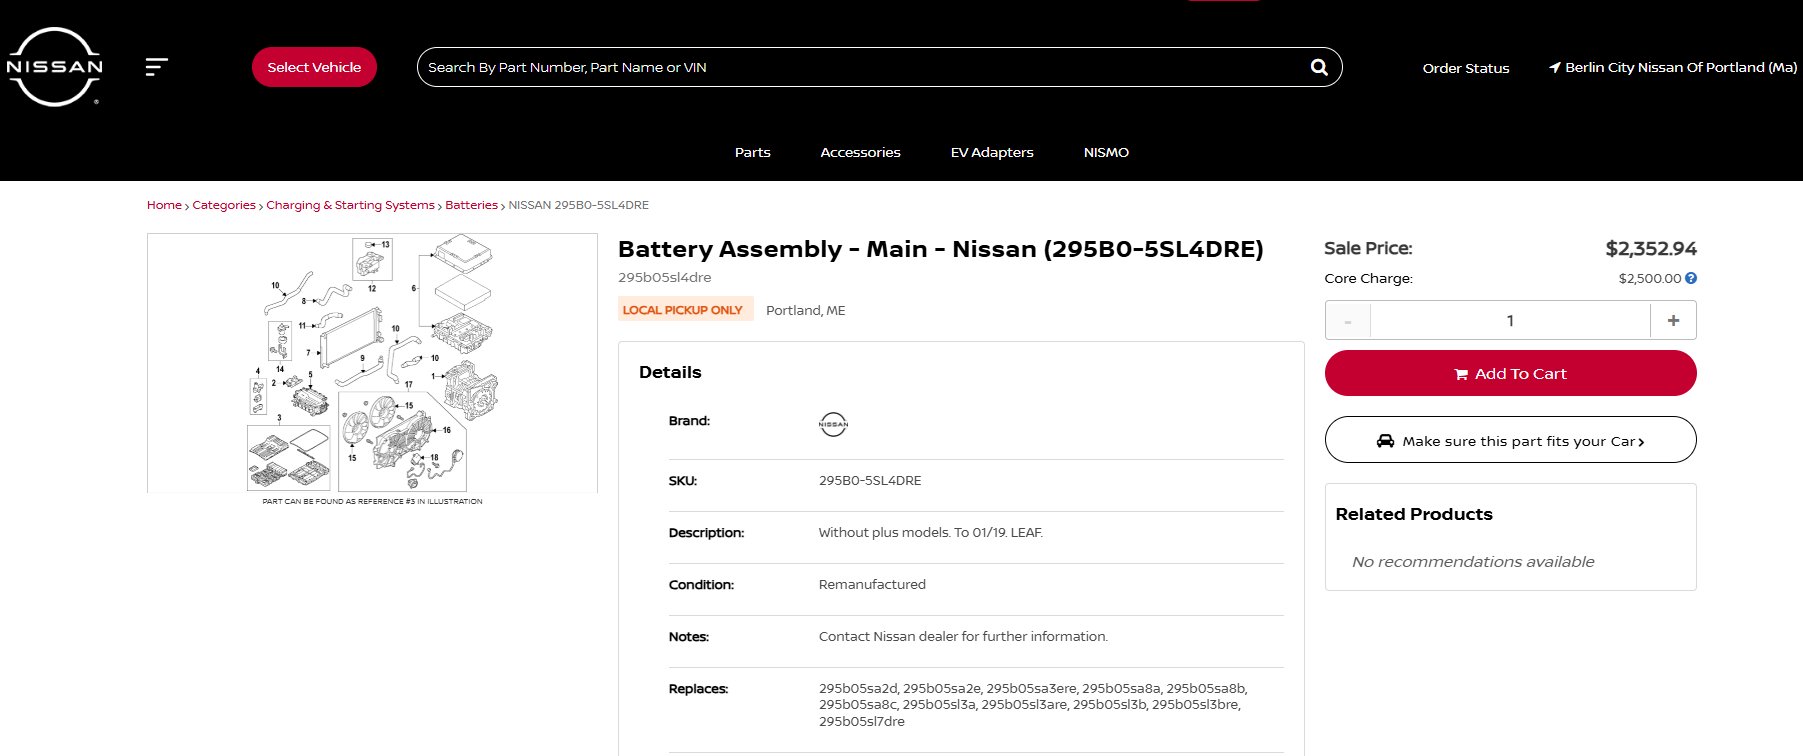1803x756 pixels.
Task: Open the Parts menu
Action: point(752,152)
